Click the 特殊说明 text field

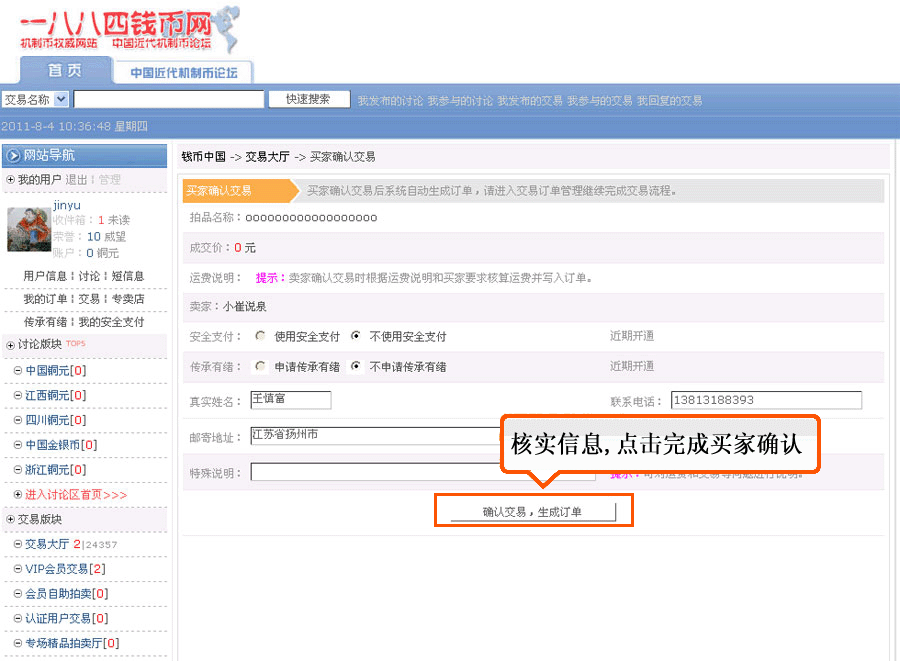(x=422, y=472)
